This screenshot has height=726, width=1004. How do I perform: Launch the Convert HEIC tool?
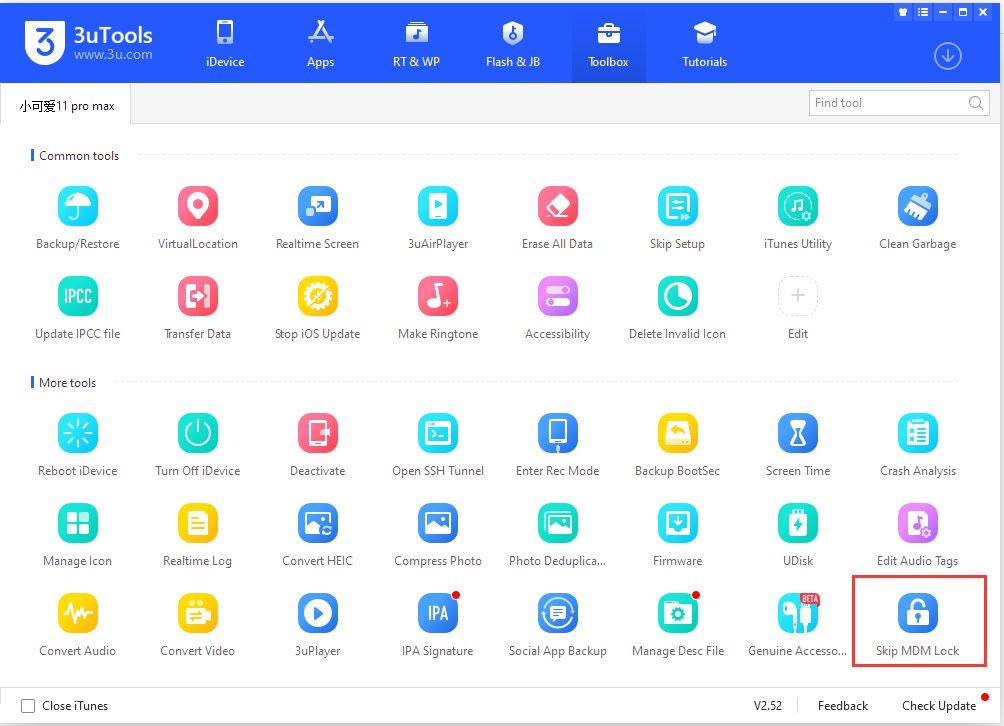pyautogui.click(x=318, y=535)
